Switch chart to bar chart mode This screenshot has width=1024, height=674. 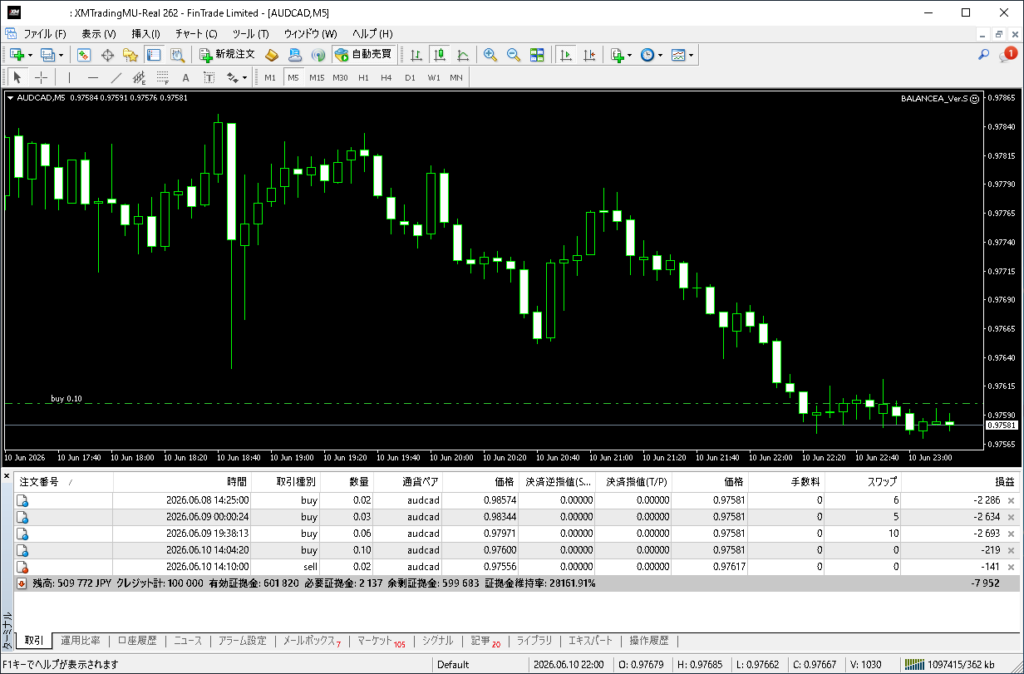point(416,55)
